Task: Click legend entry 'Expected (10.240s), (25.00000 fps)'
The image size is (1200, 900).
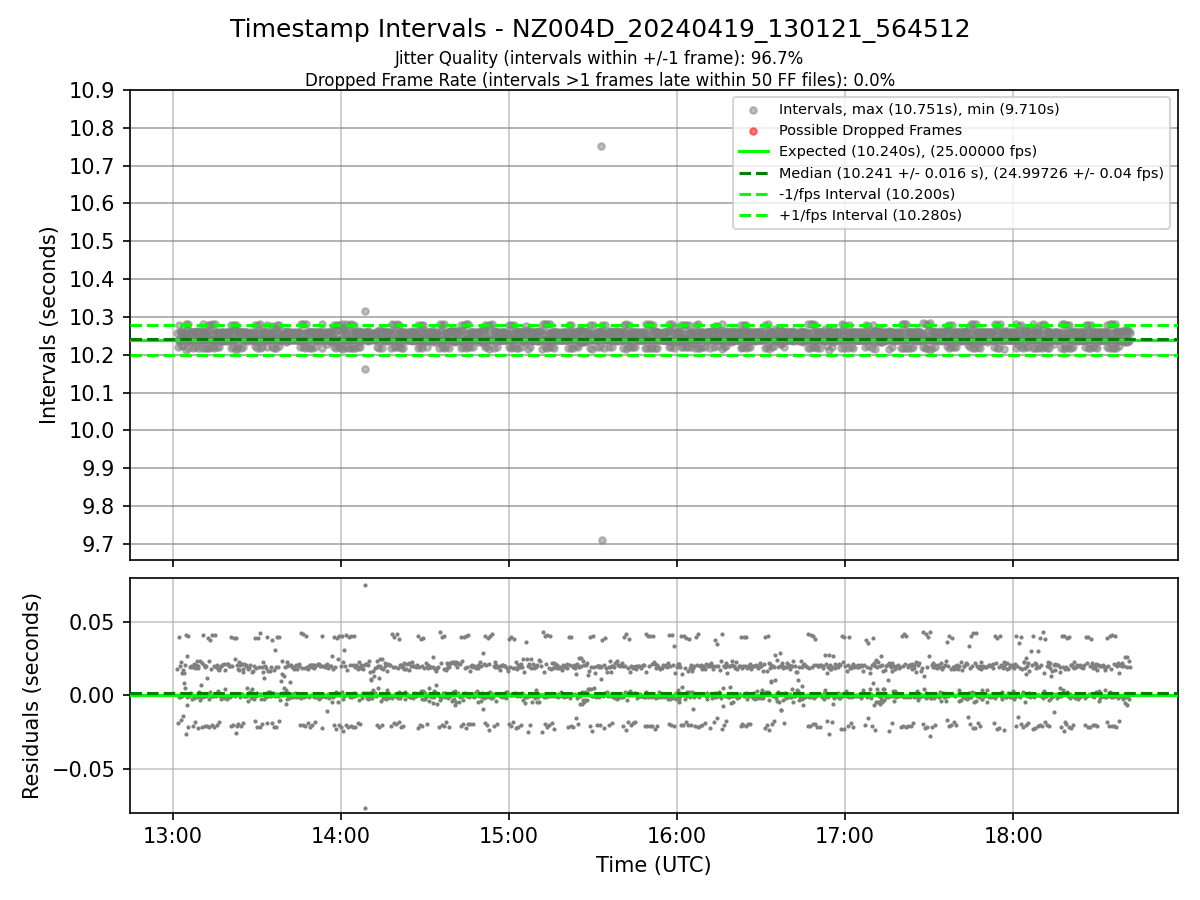Action: coord(908,151)
